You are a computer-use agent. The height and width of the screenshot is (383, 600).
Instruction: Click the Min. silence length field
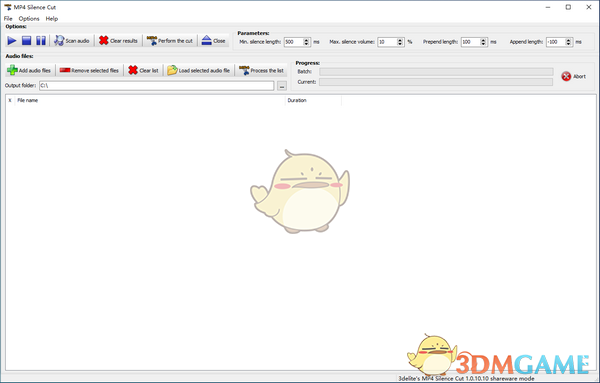(x=293, y=42)
